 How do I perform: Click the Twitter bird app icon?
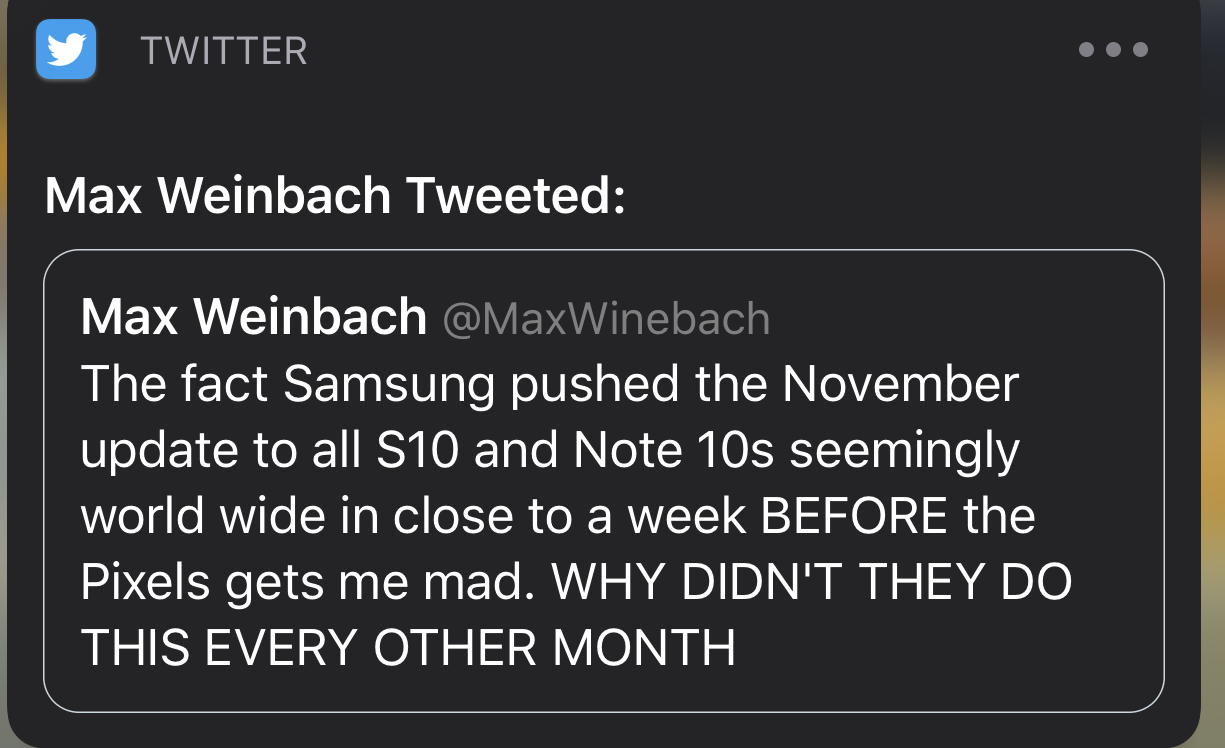coord(66,49)
